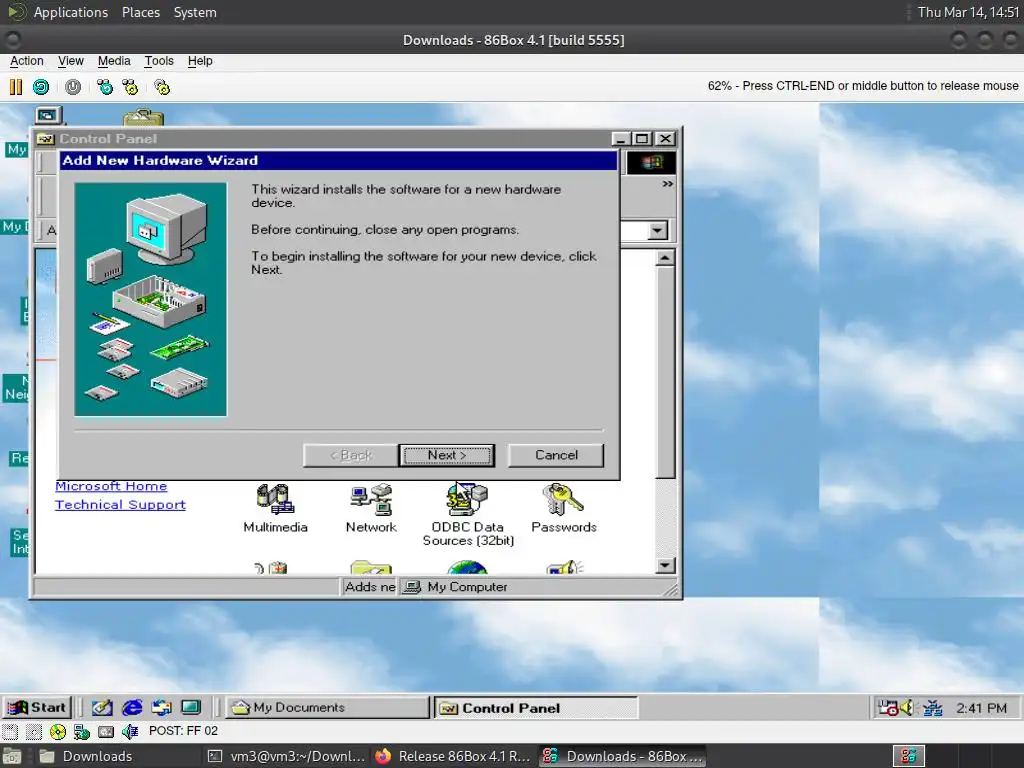Screen dimensions: 1024x768
Task: Click the host show desktop icon
Action: point(12,757)
